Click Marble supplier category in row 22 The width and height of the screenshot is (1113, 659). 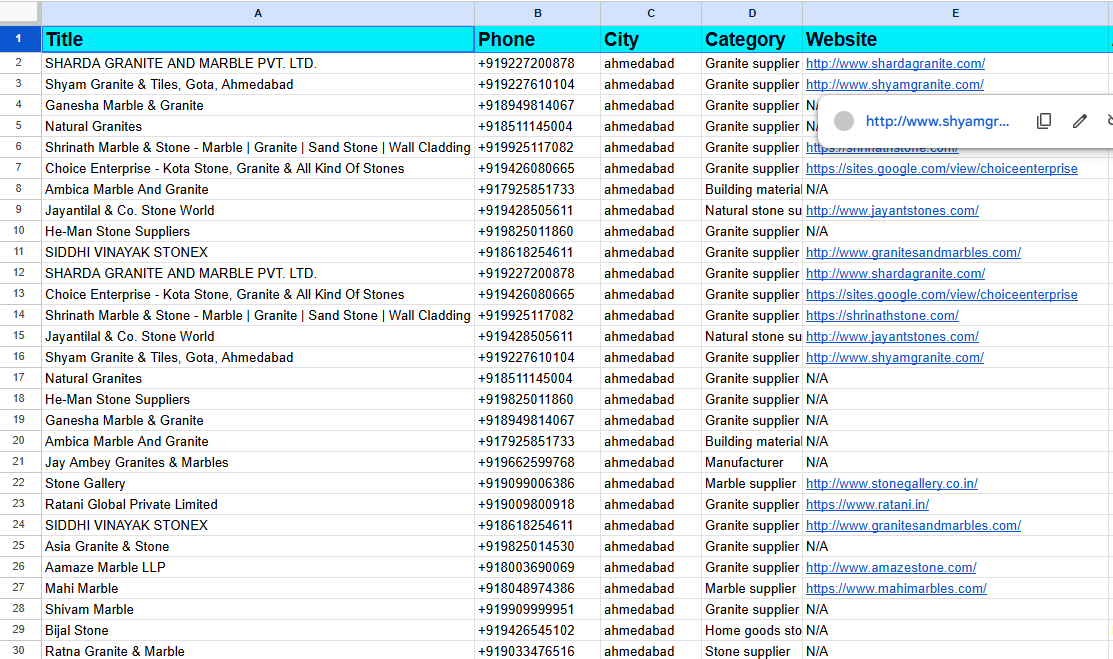(x=750, y=484)
